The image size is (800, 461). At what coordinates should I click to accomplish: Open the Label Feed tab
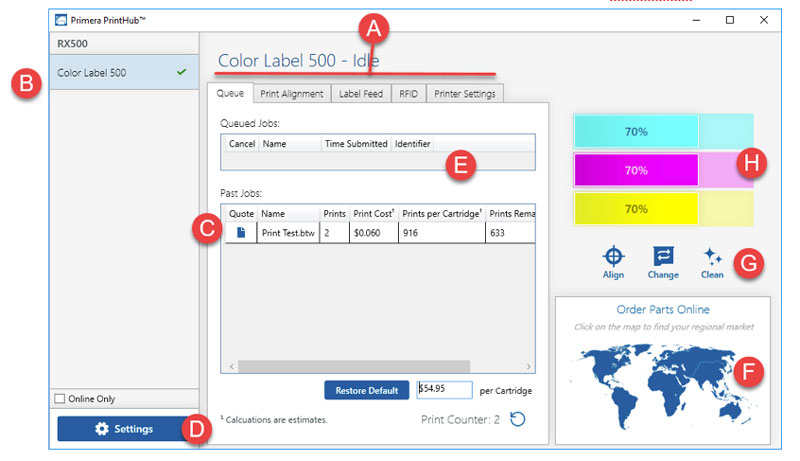tap(361, 94)
